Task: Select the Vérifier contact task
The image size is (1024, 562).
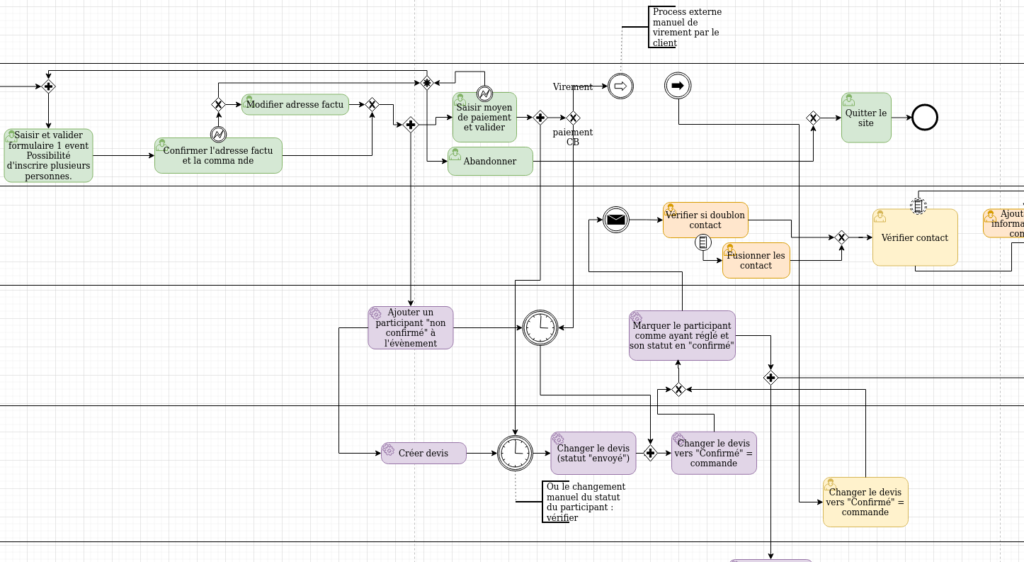Action: pyautogui.click(x=915, y=238)
